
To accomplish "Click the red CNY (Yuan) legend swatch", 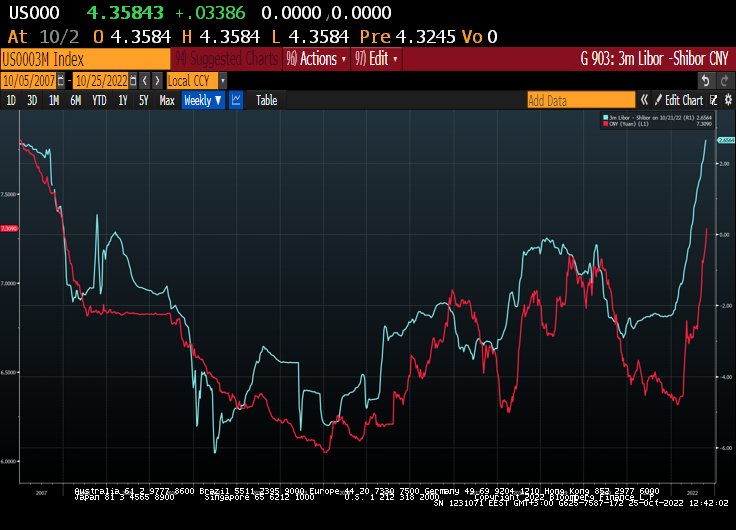I will [x=606, y=124].
